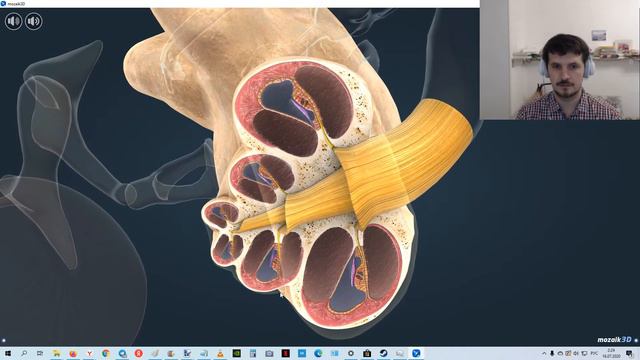The image size is (640, 360).
Task: Open the volume tray icon
Action: 576,353
